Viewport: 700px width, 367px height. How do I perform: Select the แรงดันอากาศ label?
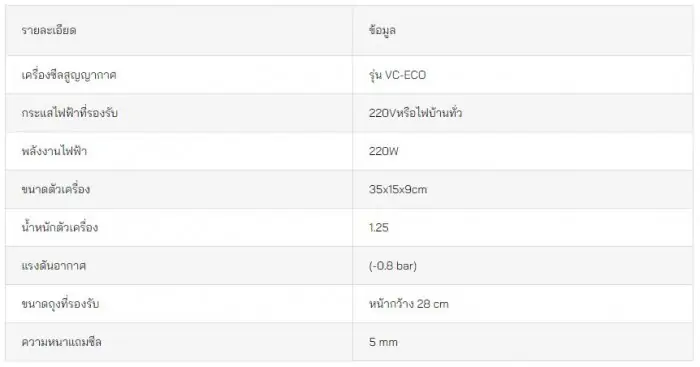pos(54,266)
